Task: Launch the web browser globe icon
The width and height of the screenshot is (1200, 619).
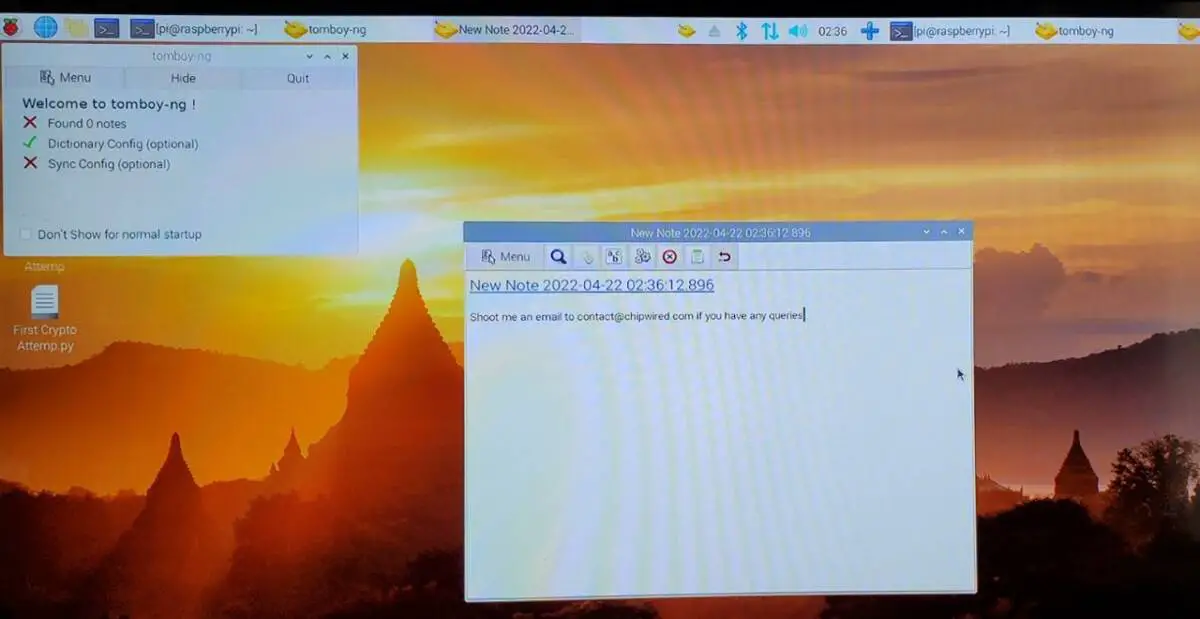Action: click(x=45, y=27)
